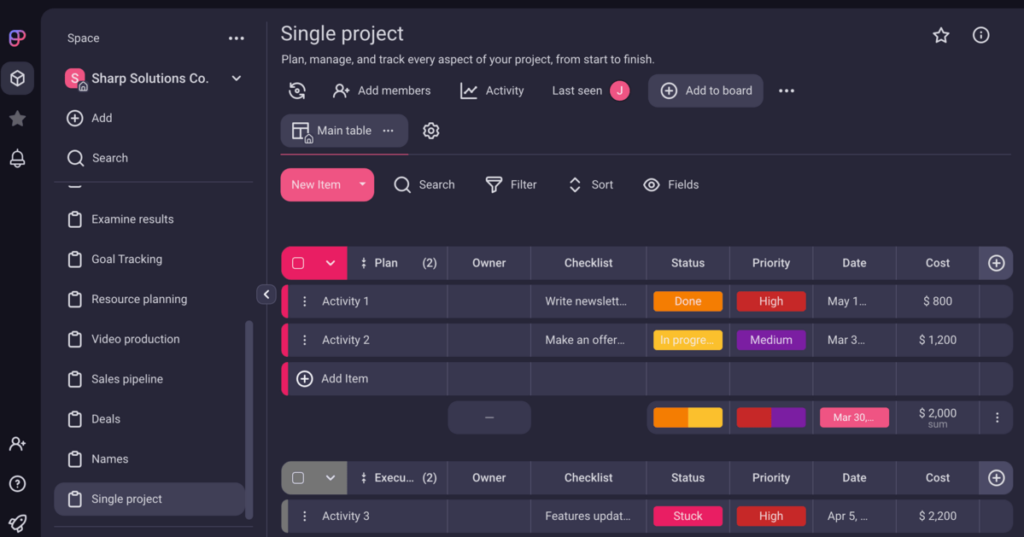Open table settings gear icon
The height and width of the screenshot is (537, 1024).
(x=431, y=131)
